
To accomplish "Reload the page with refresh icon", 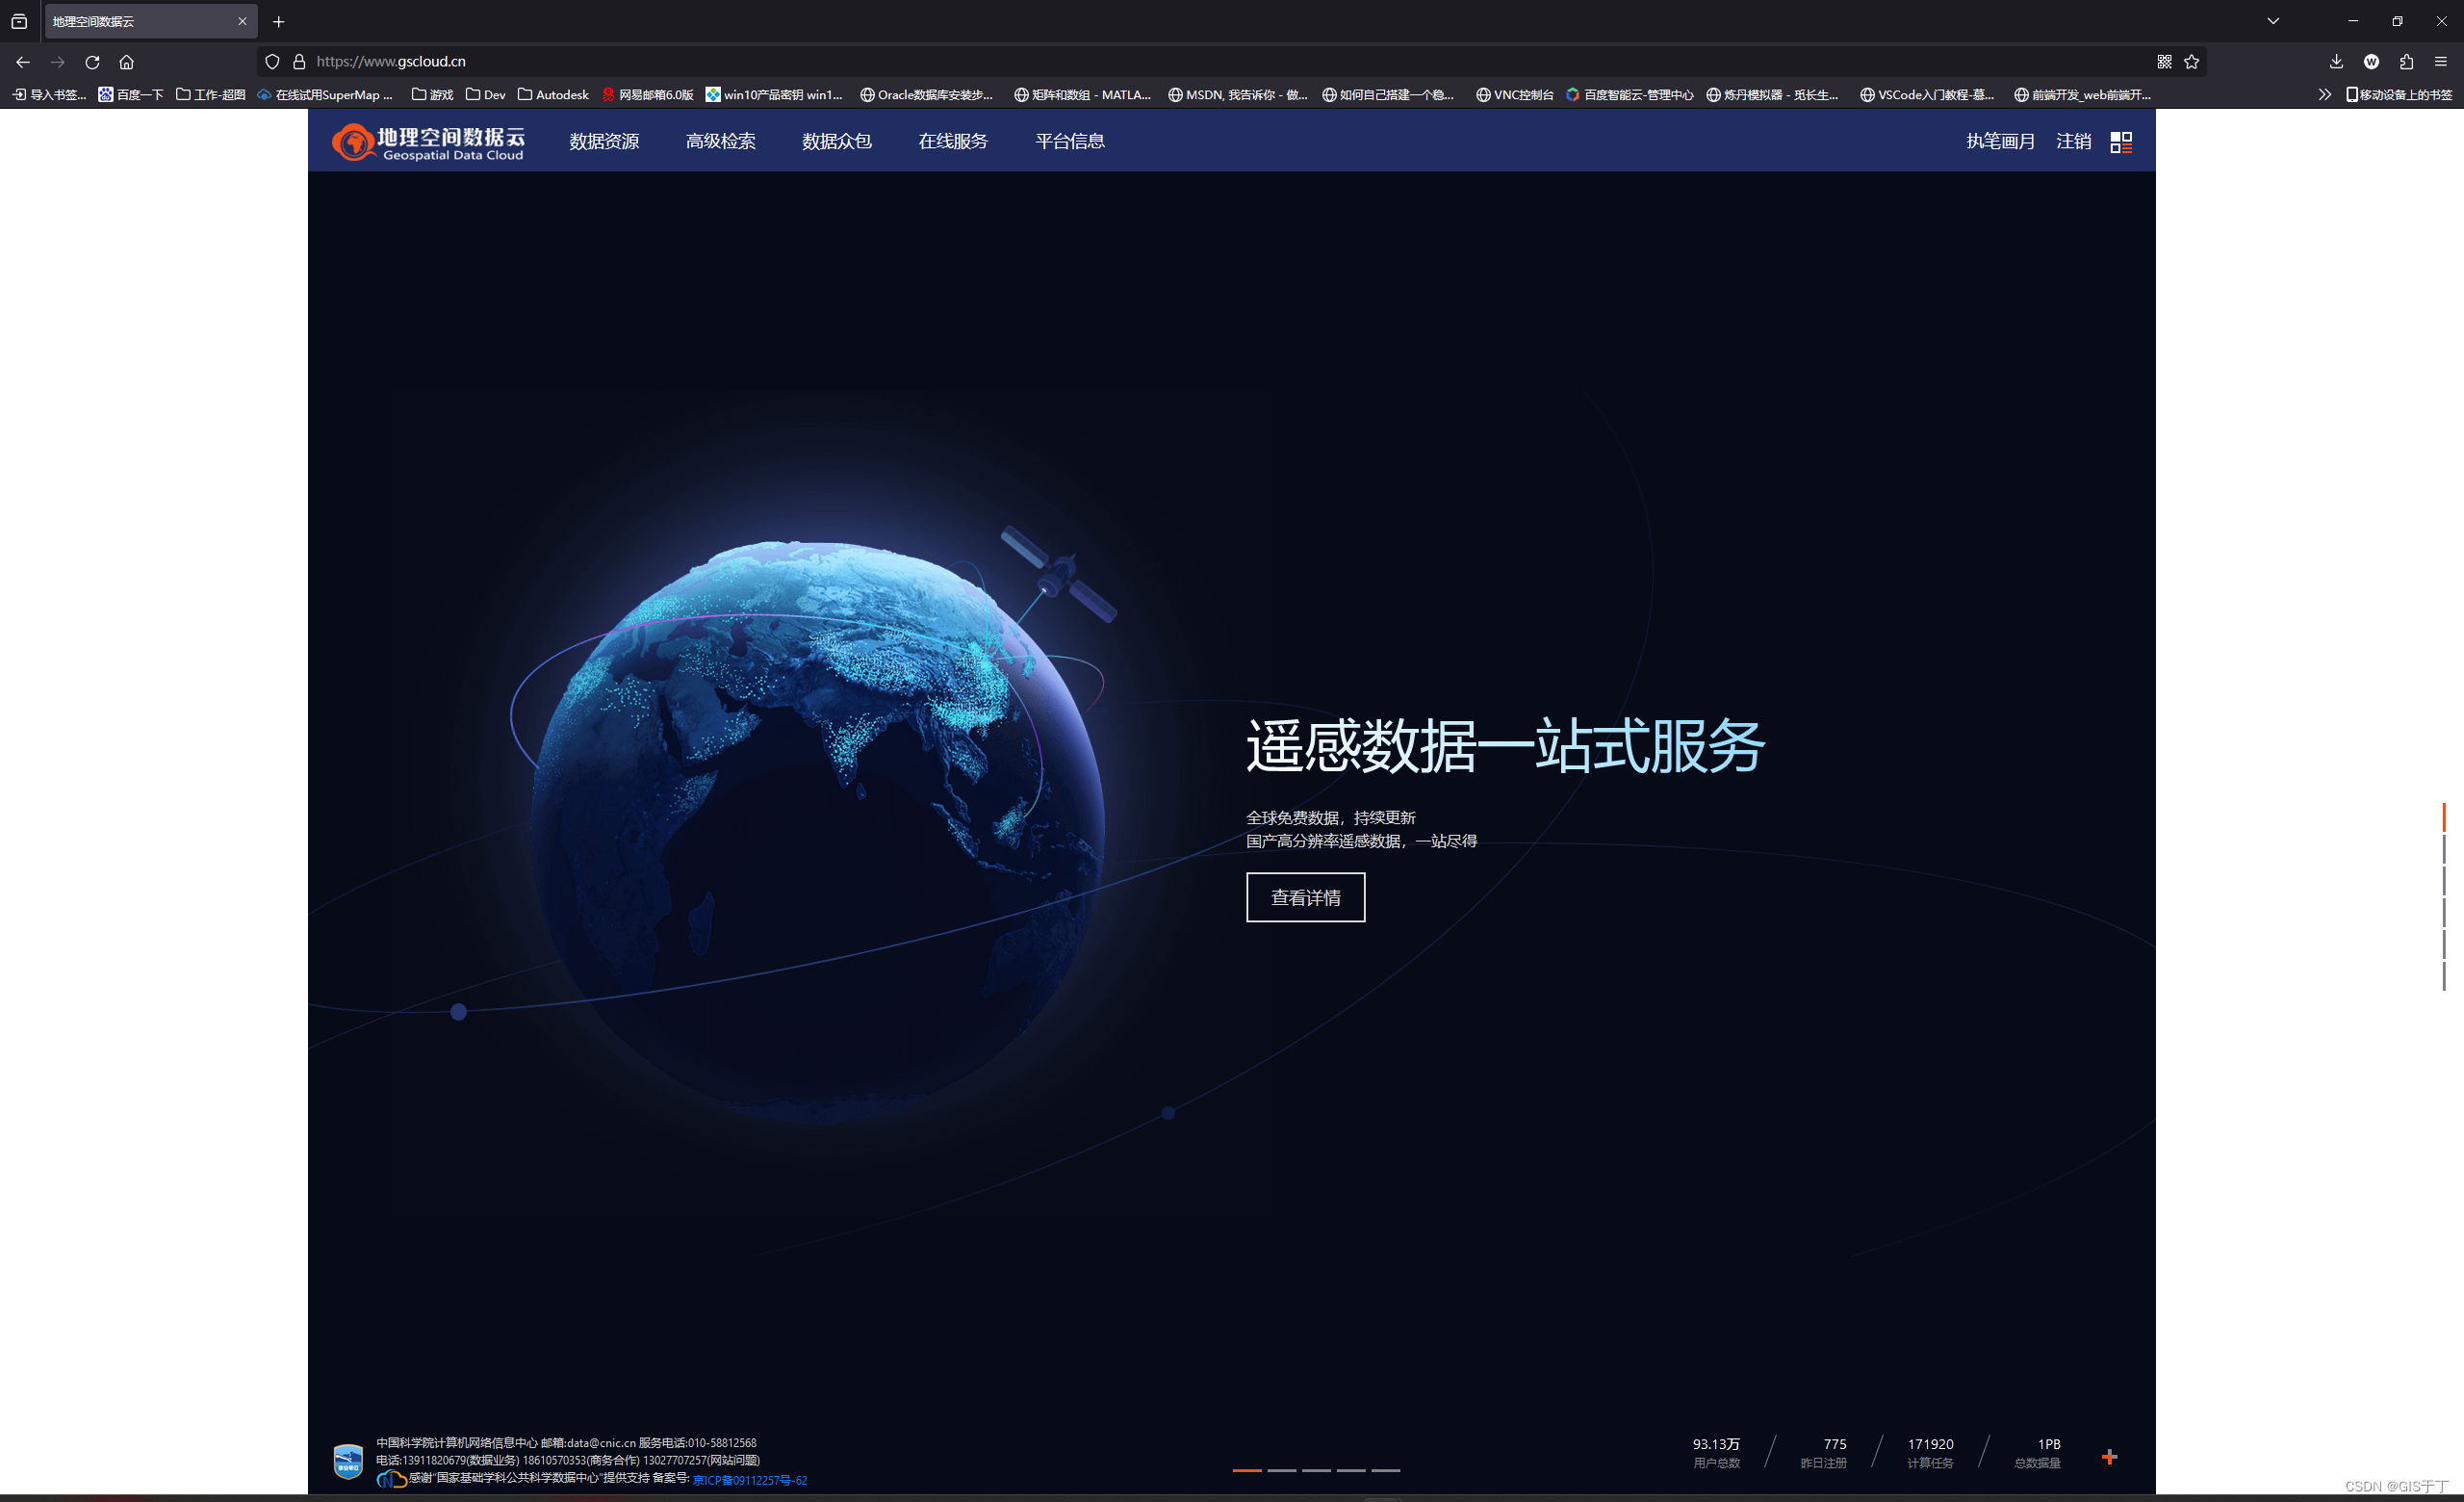I will pyautogui.click(x=92, y=62).
